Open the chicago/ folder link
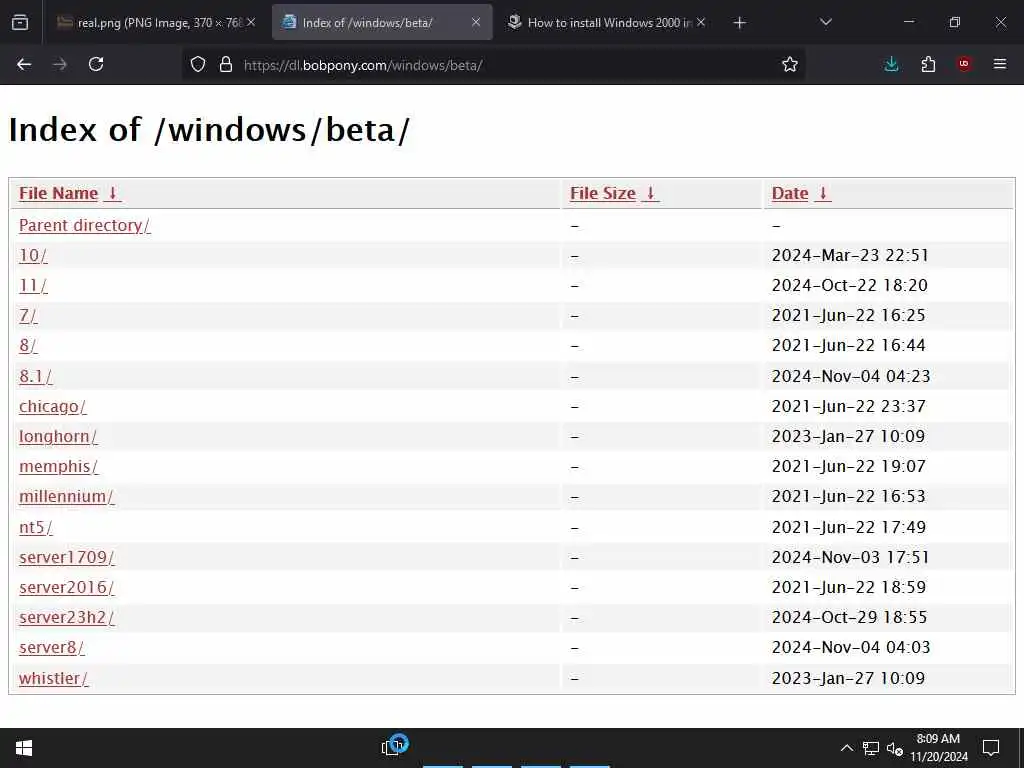Screen dimensions: 1024x768 pos(52,406)
